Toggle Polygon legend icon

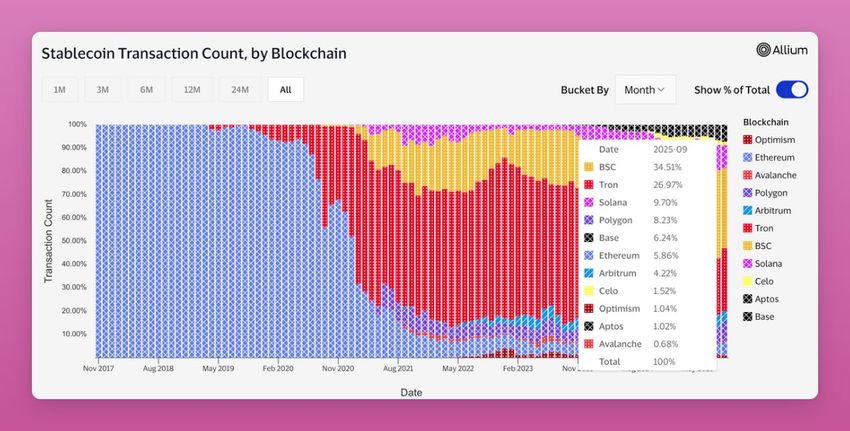coord(748,193)
